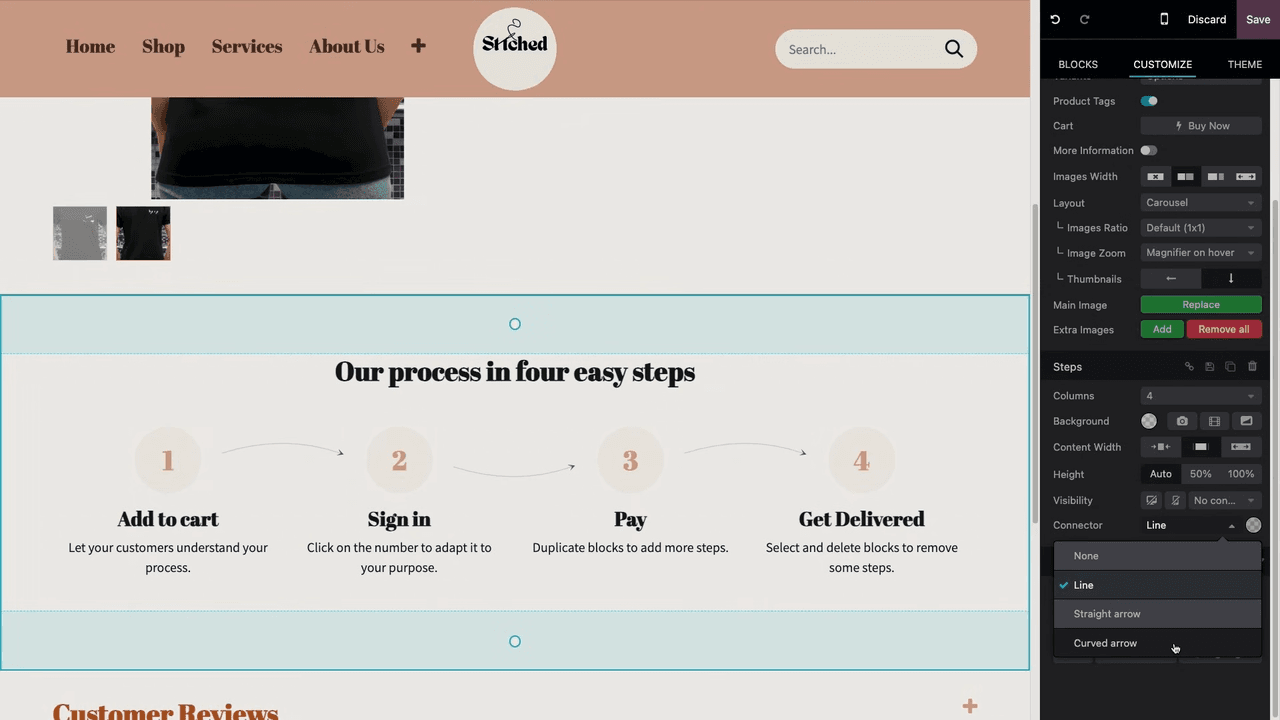
Task: Duplicate the Steps block using copy icon
Action: [1231, 367]
